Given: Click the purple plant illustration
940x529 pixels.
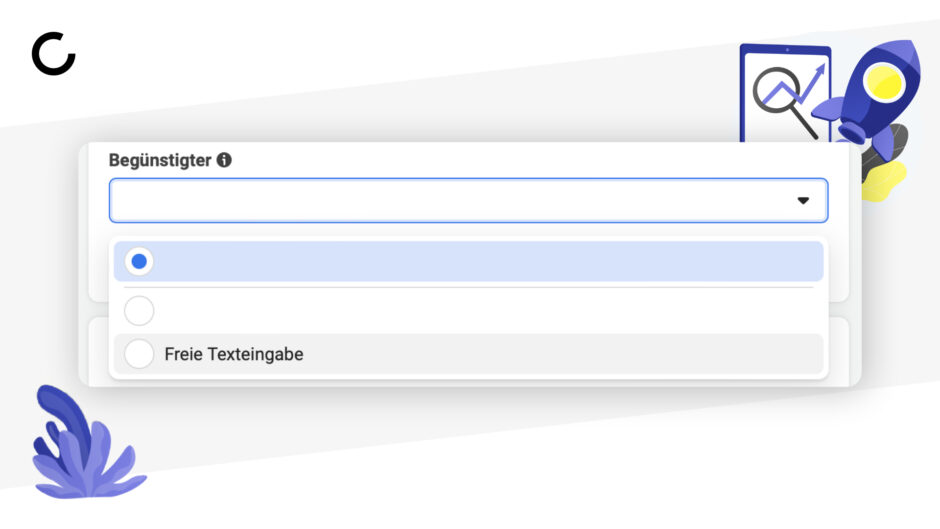Looking at the screenshot, I should tap(86, 443).
